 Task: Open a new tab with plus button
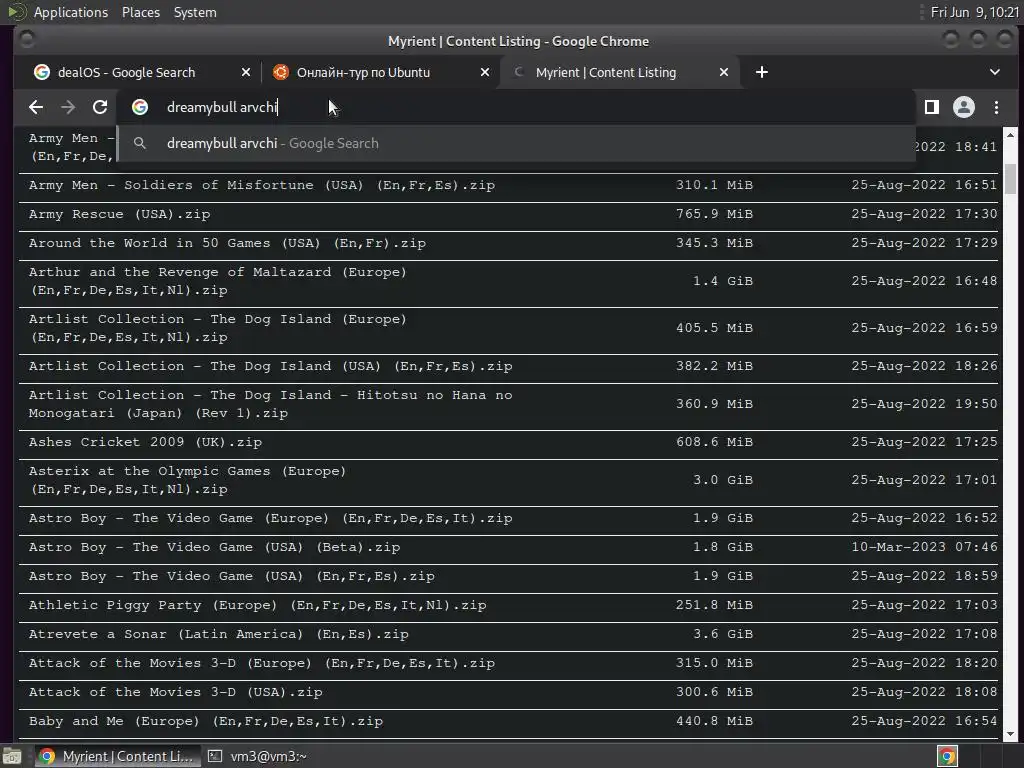pyautogui.click(x=761, y=72)
